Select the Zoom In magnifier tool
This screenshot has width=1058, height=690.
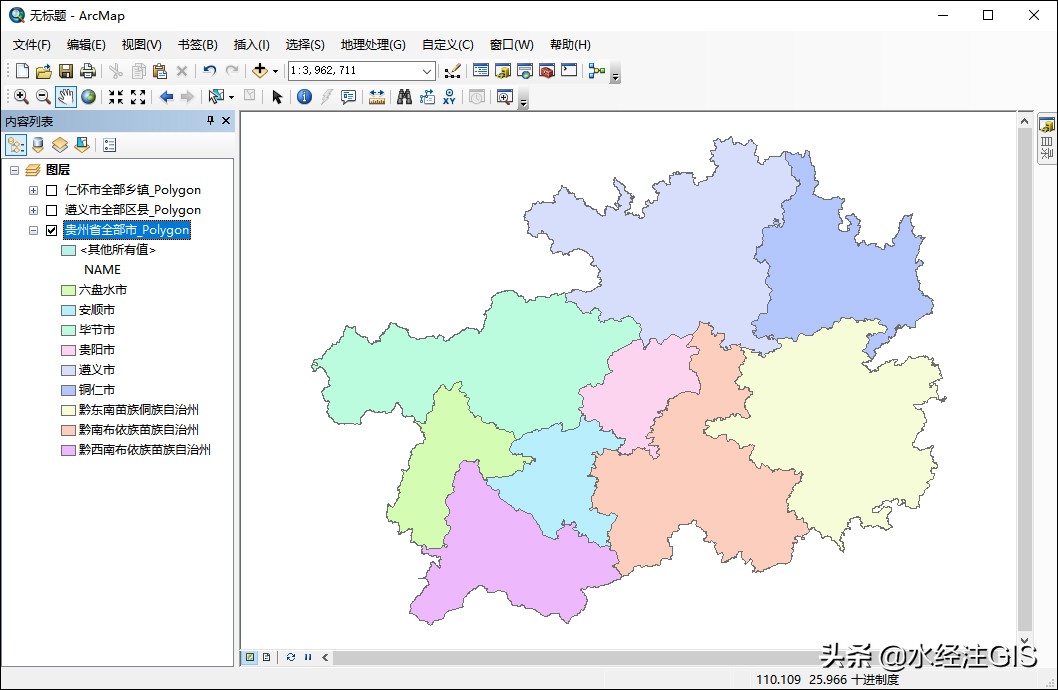[x=21, y=97]
